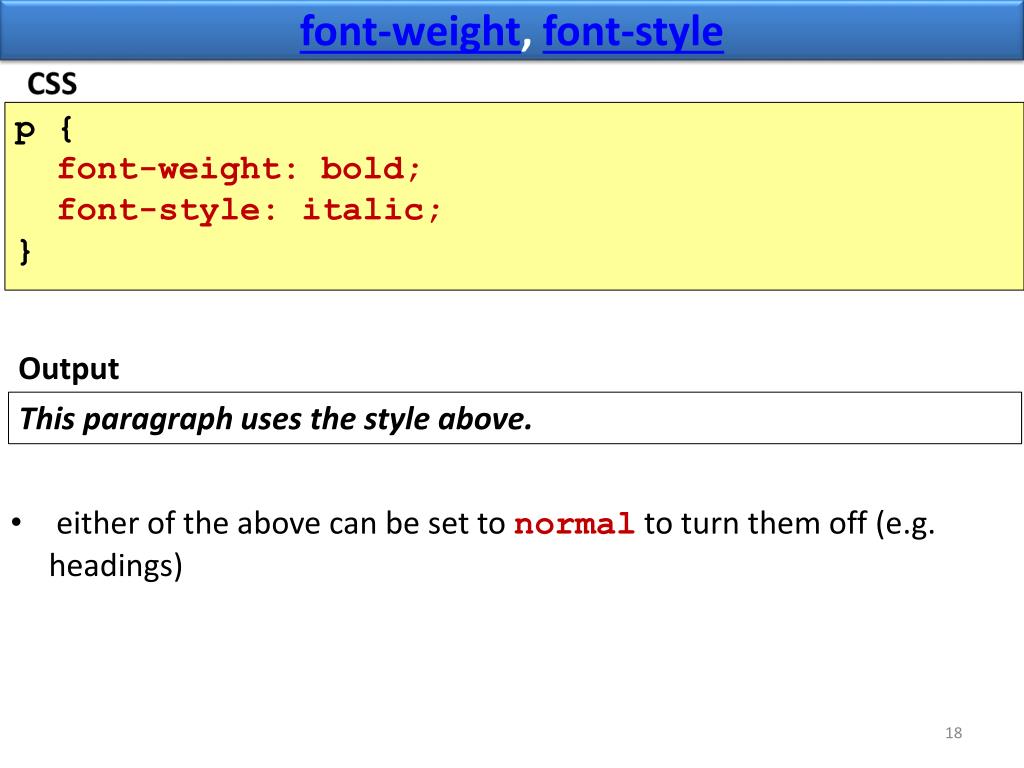Click the closing brace in code box

pos(25,251)
